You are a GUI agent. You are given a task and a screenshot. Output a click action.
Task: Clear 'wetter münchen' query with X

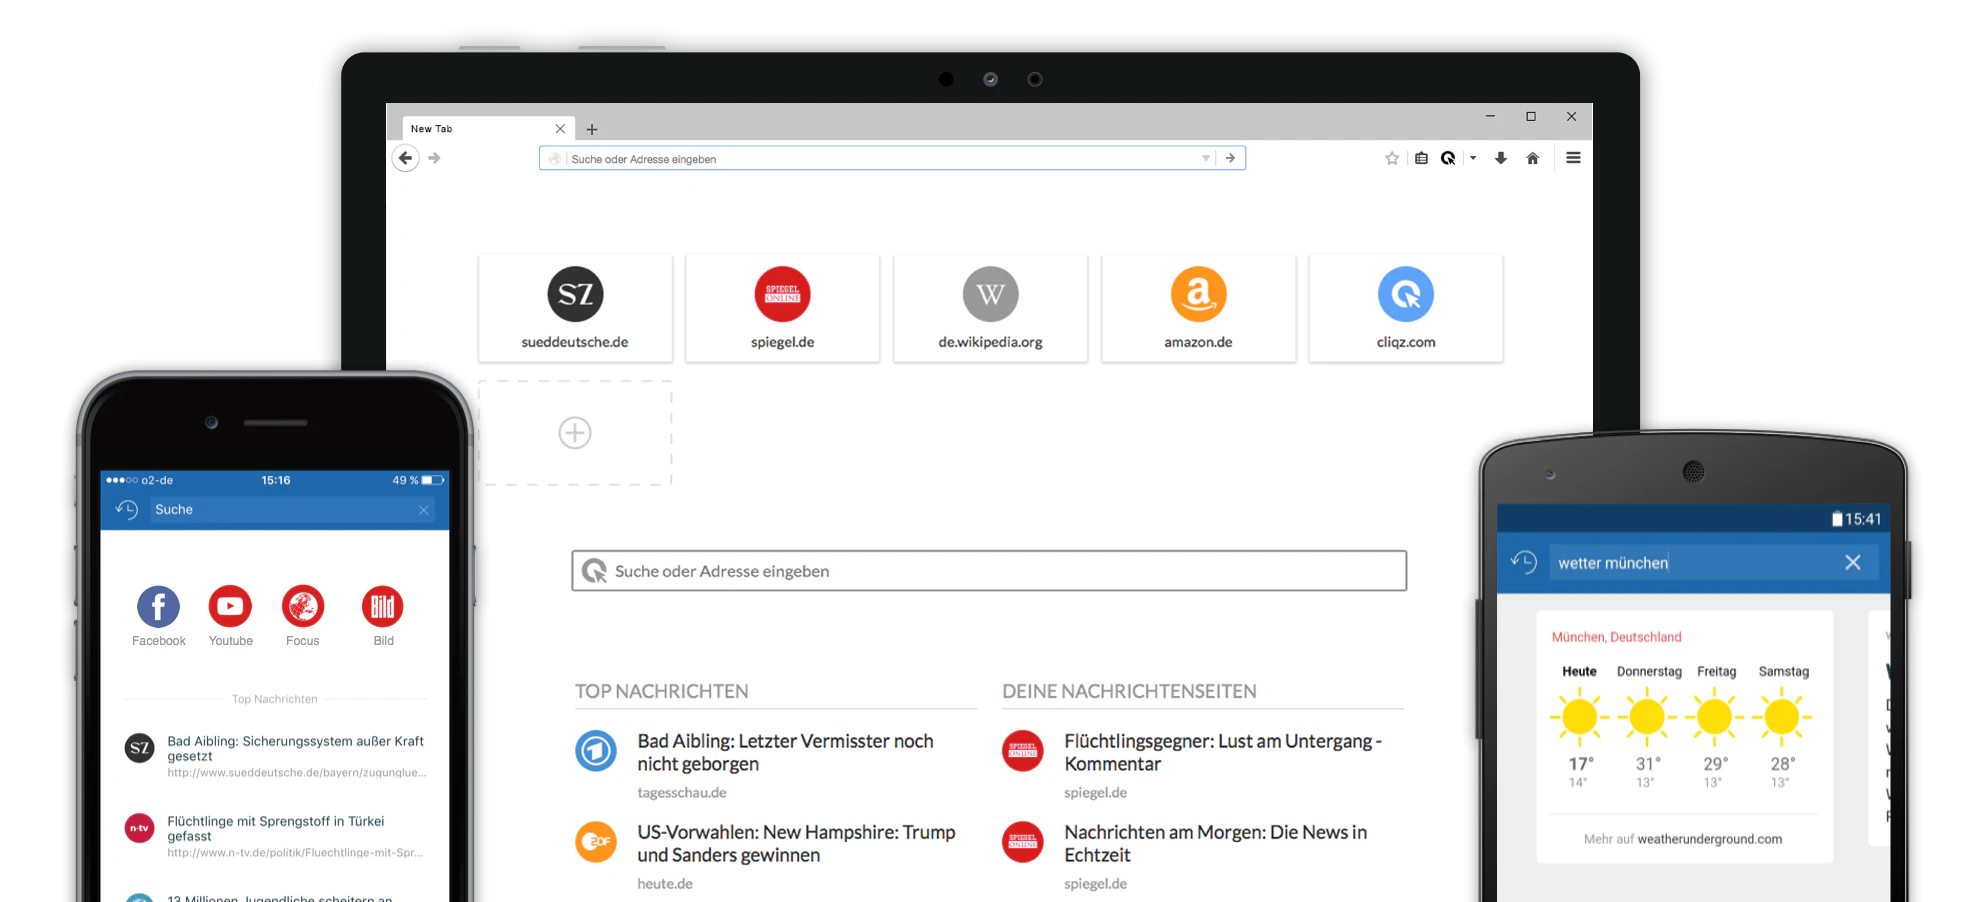[1853, 563]
